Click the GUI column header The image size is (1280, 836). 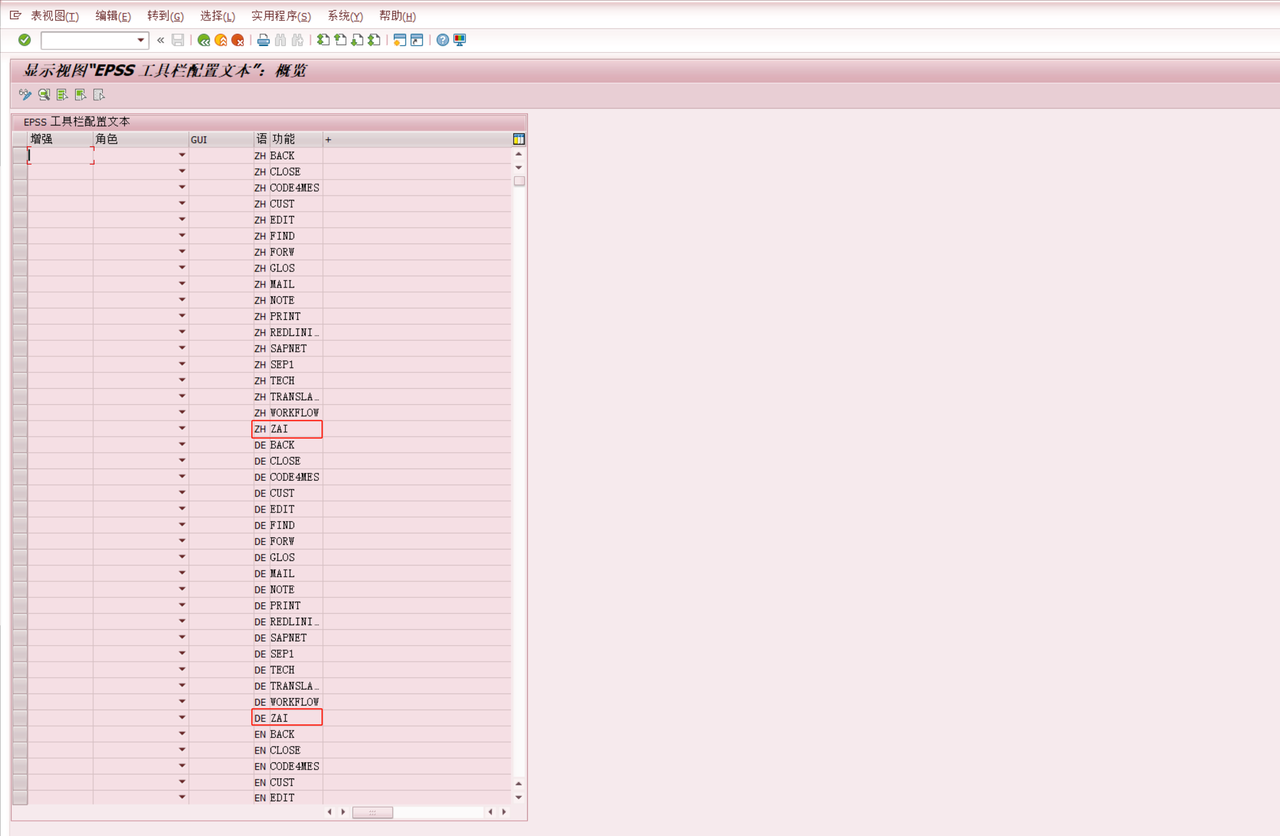[x=221, y=139]
